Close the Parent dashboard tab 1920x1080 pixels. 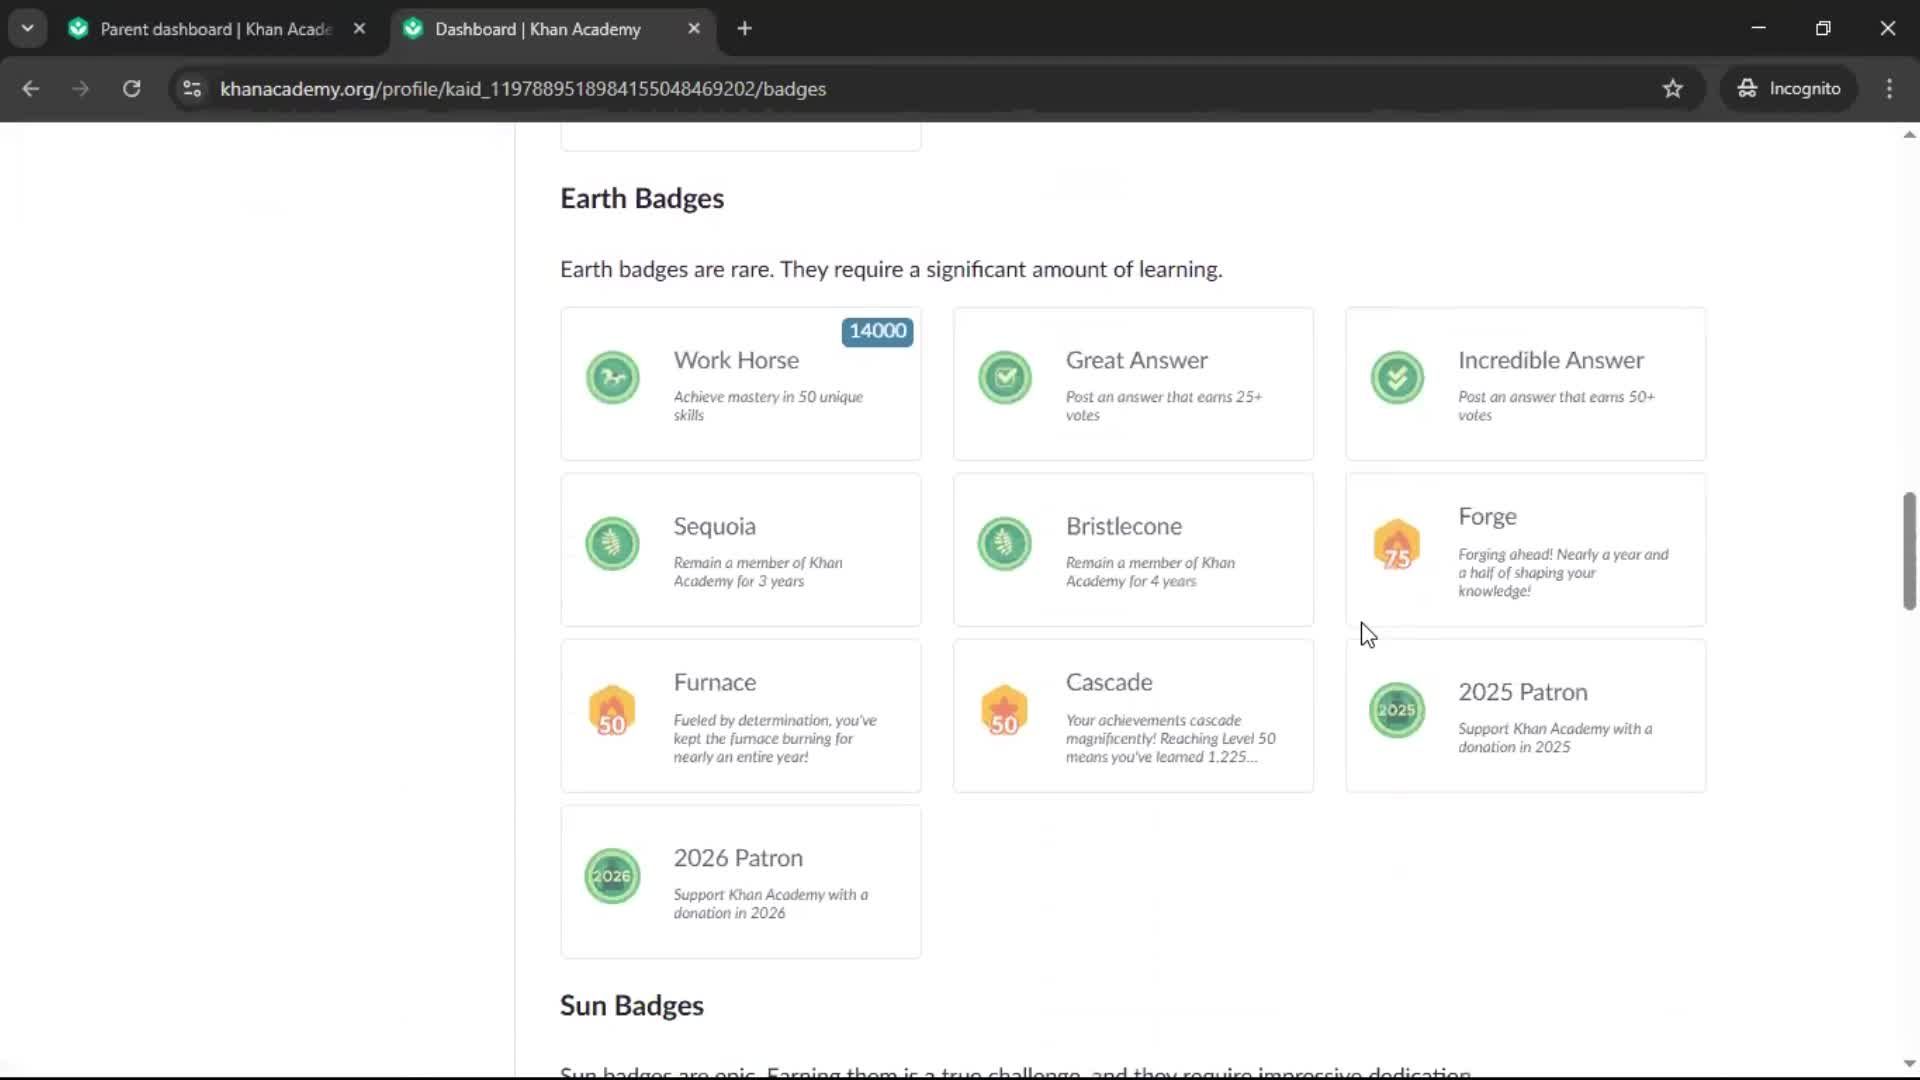359,28
